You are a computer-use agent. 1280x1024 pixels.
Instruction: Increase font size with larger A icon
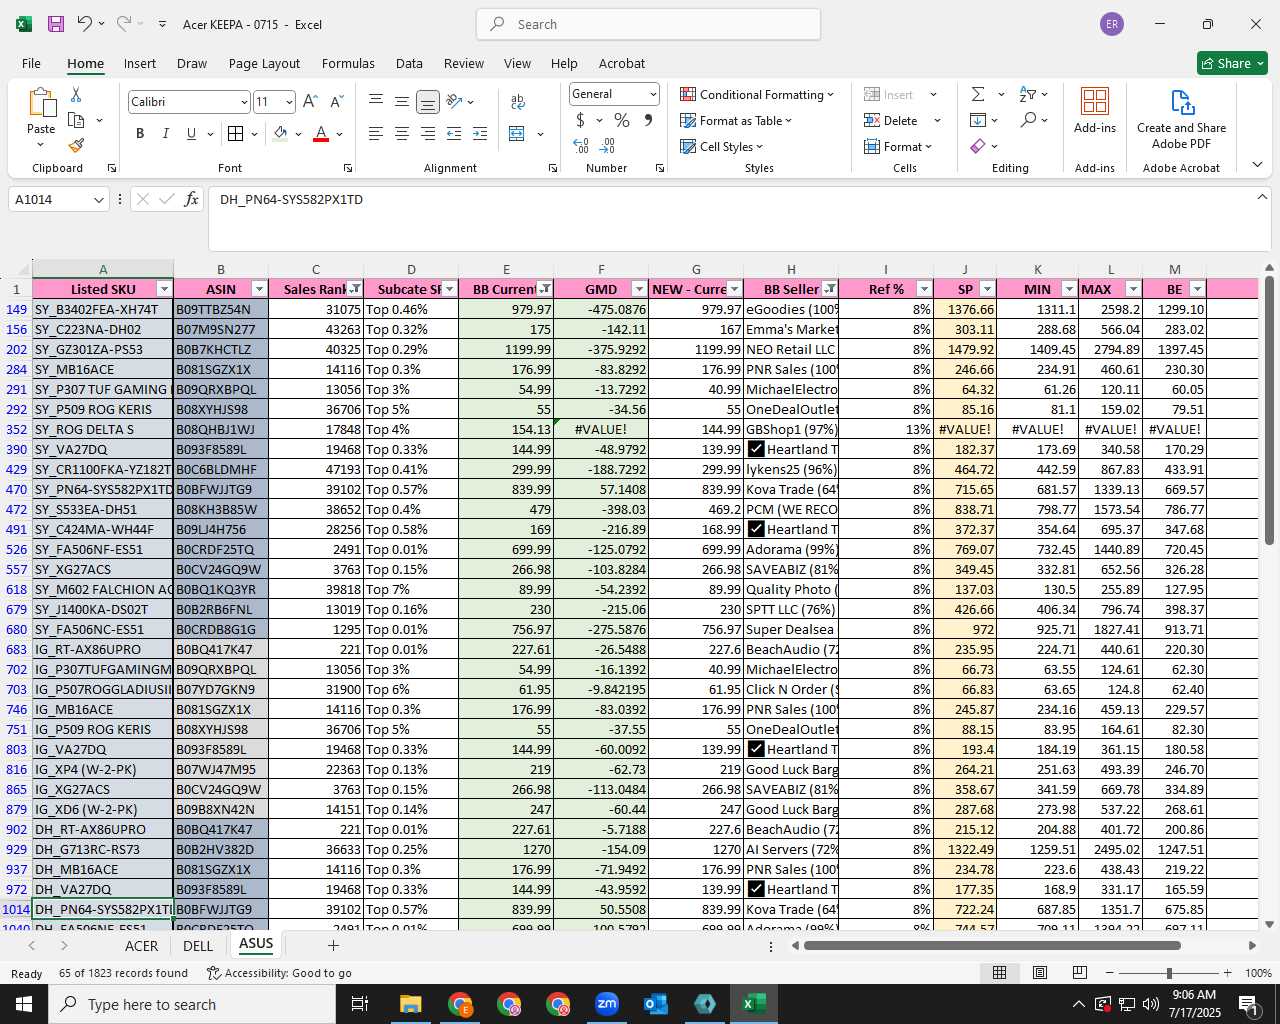[x=310, y=101]
